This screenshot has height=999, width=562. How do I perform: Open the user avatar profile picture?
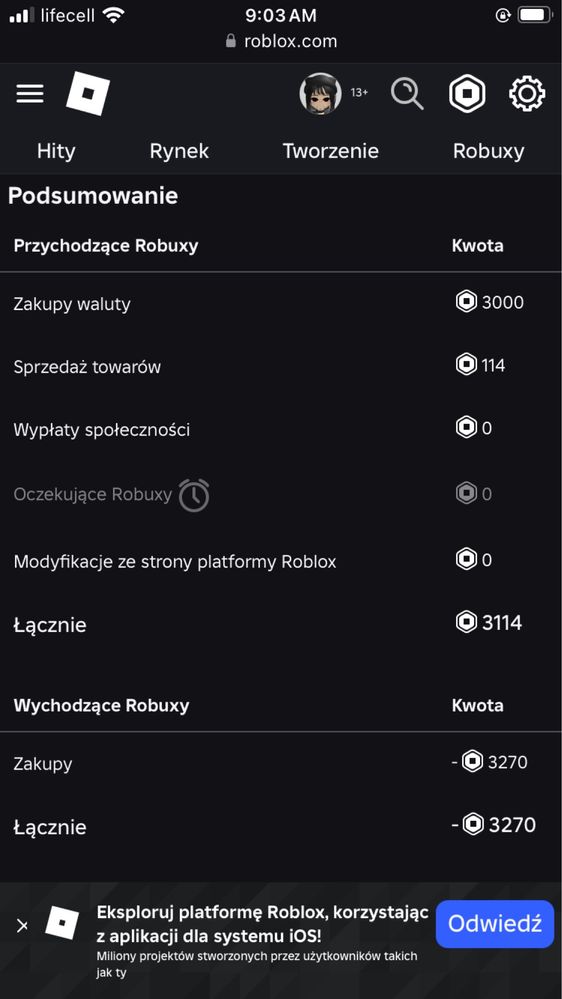point(321,94)
